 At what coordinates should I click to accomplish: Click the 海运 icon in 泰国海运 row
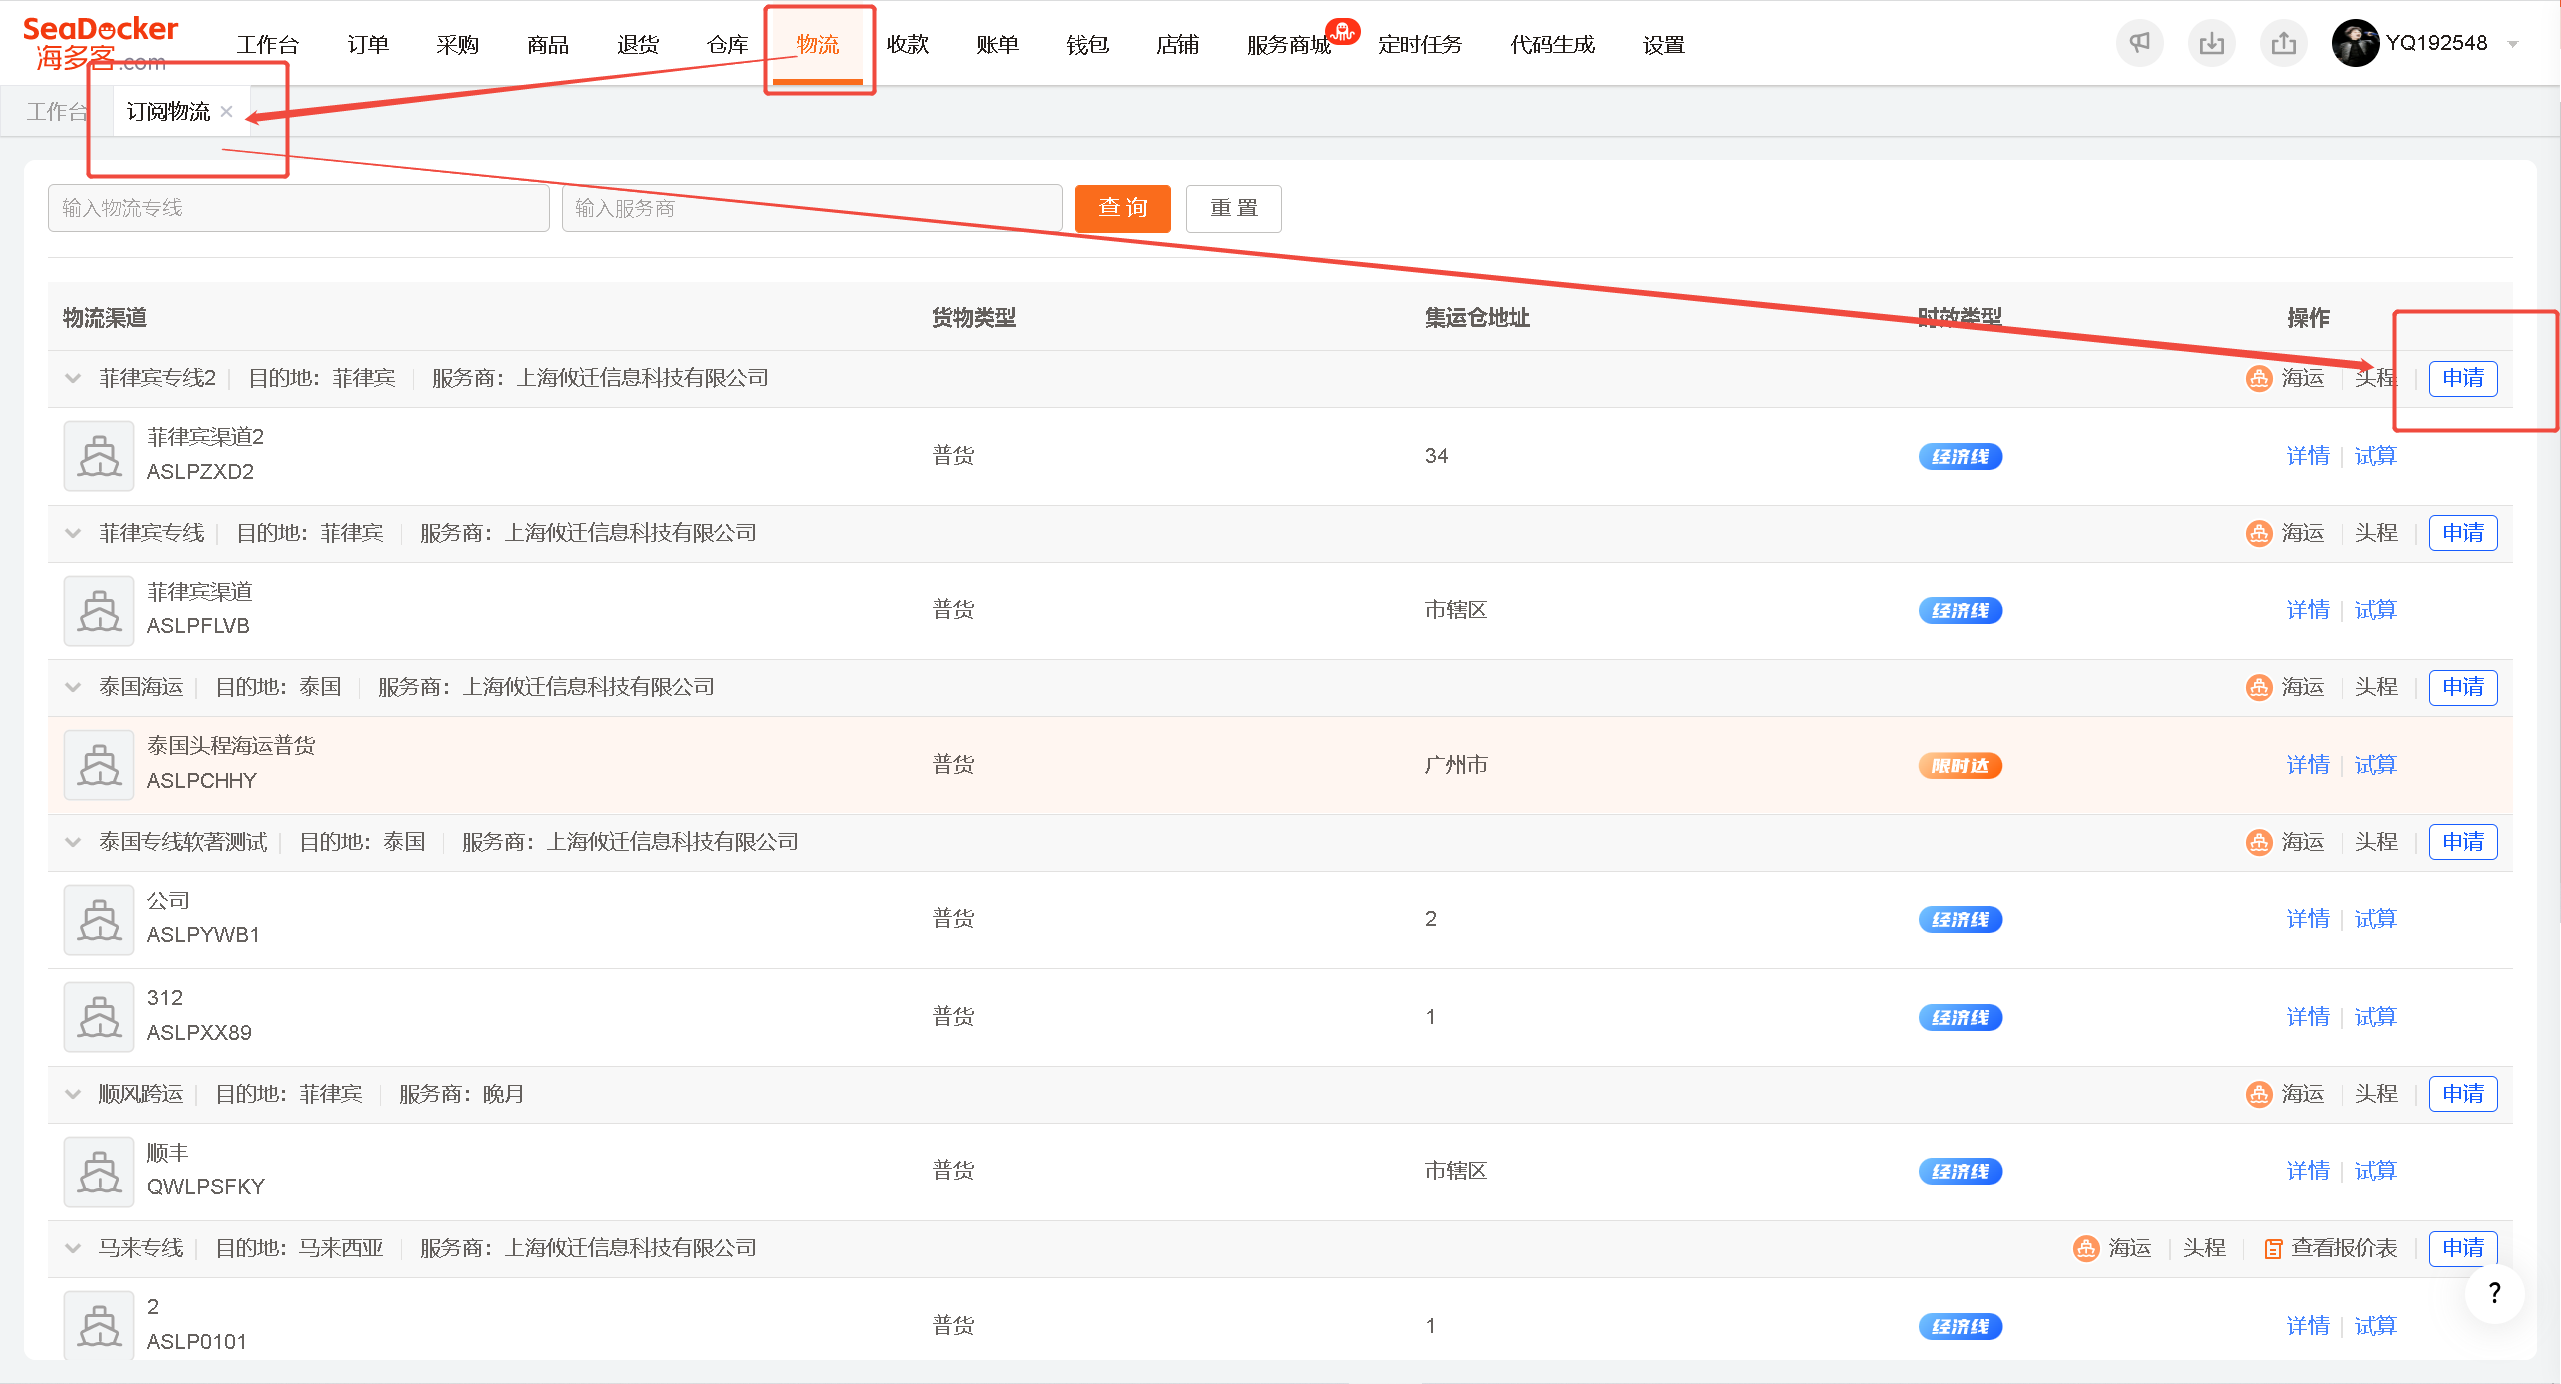(x=2258, y=687)
